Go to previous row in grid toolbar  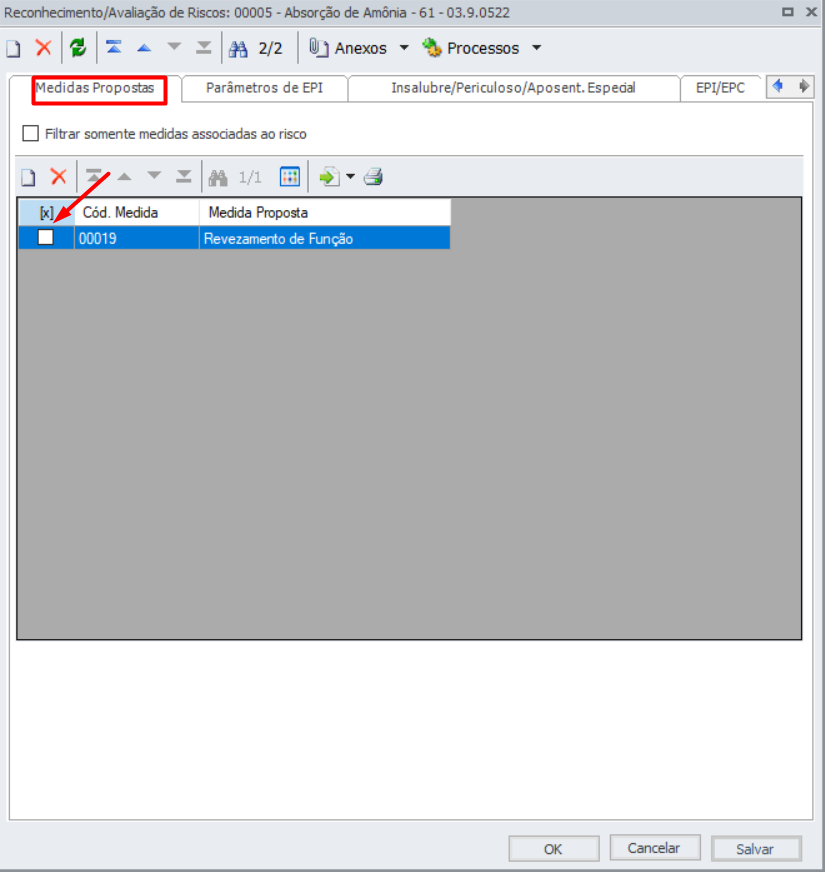[x=124, y=177]
